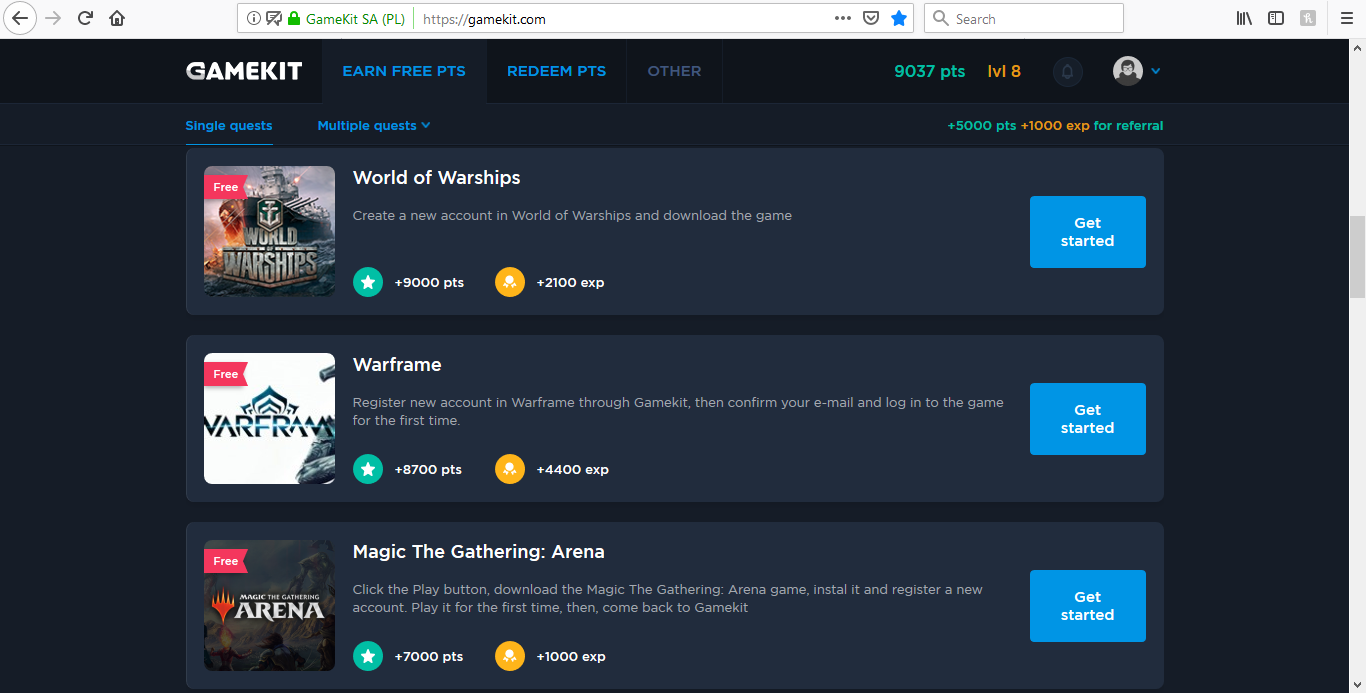The image size is (1366, 693).
Task: Click the notification bell icon
Action: tap(1068, 72)
